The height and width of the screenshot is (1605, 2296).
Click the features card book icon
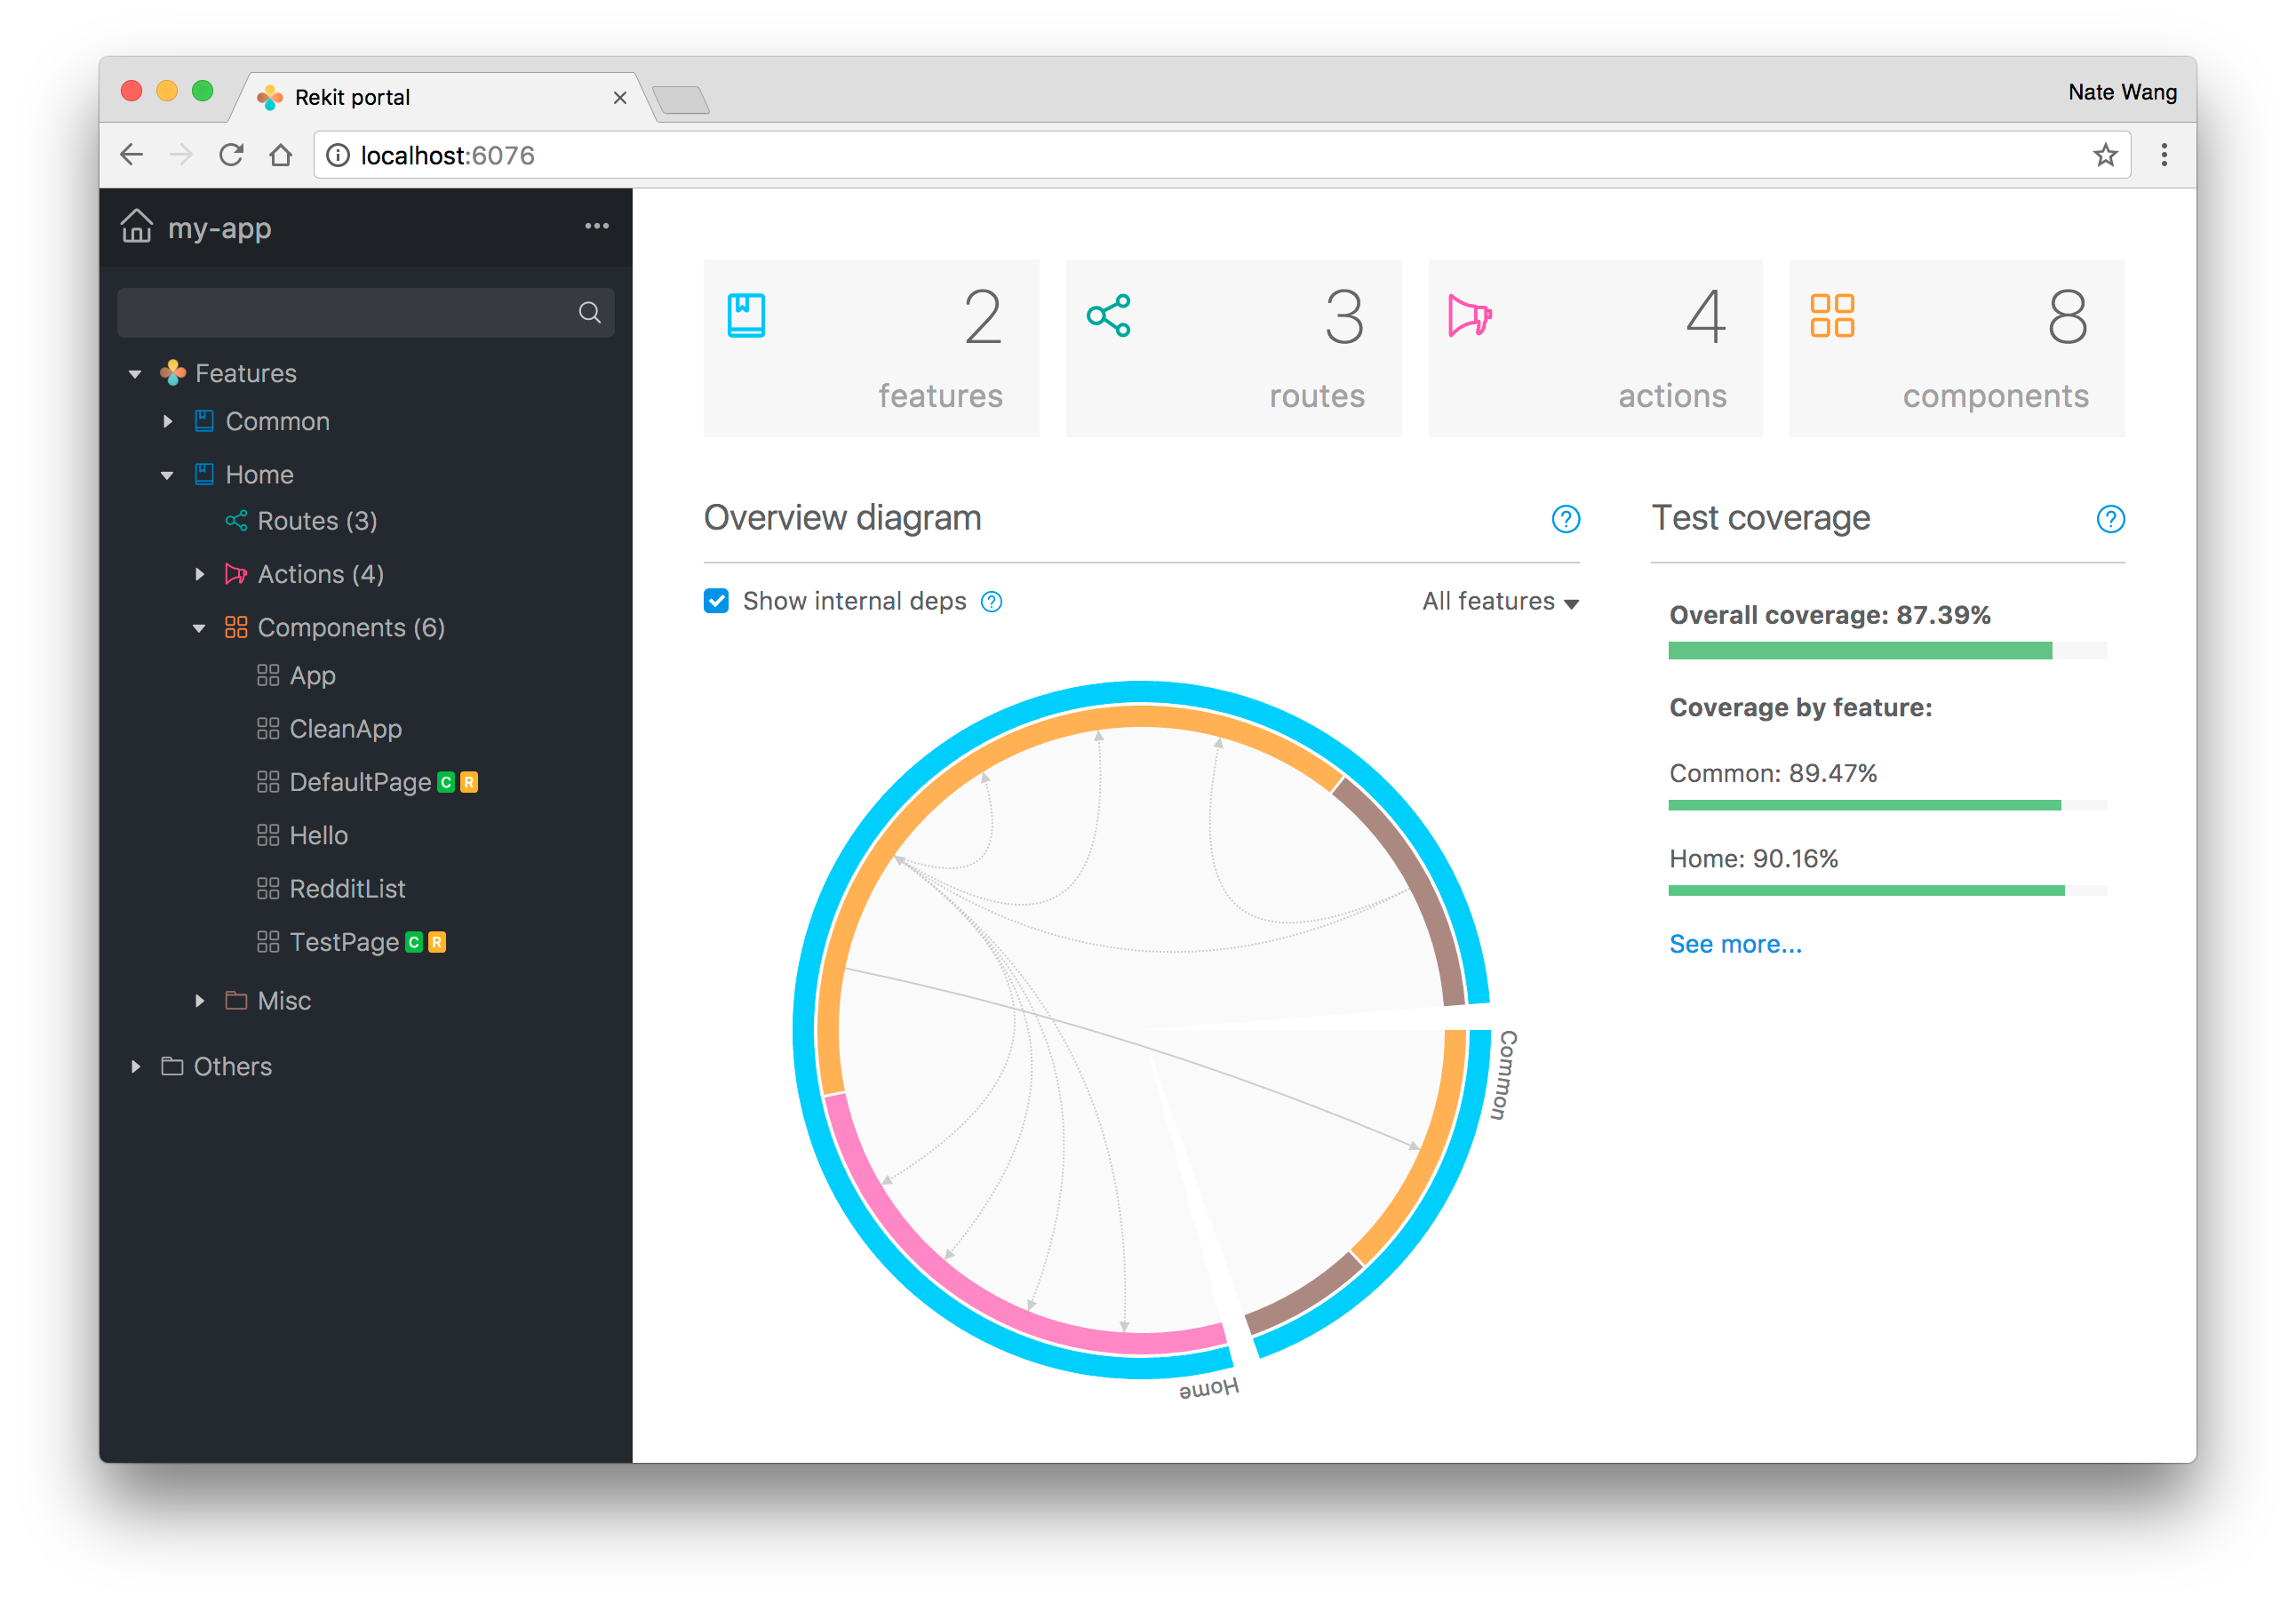coord(746,315)
